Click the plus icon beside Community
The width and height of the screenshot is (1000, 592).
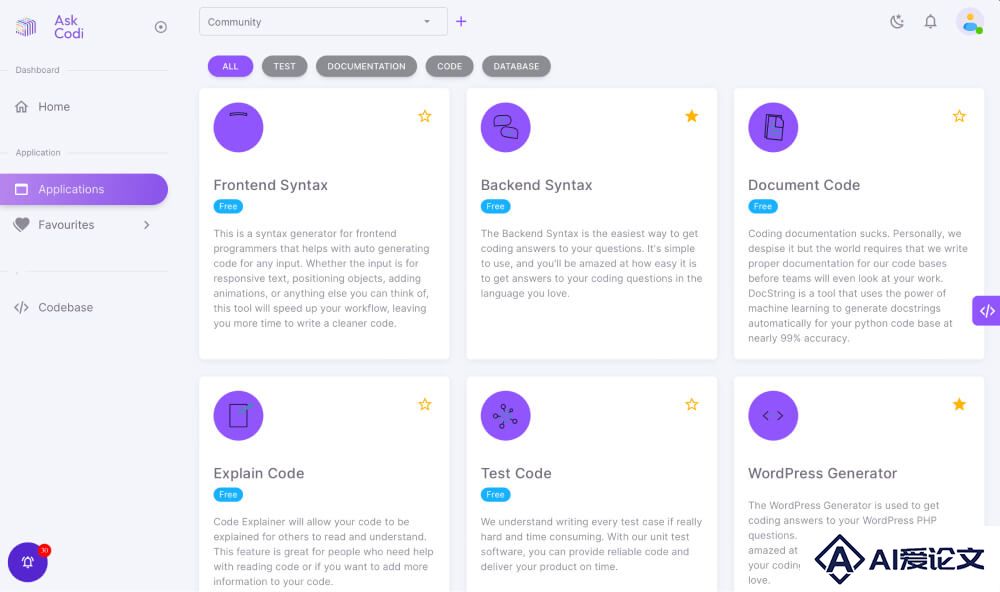tap(461, 22)
